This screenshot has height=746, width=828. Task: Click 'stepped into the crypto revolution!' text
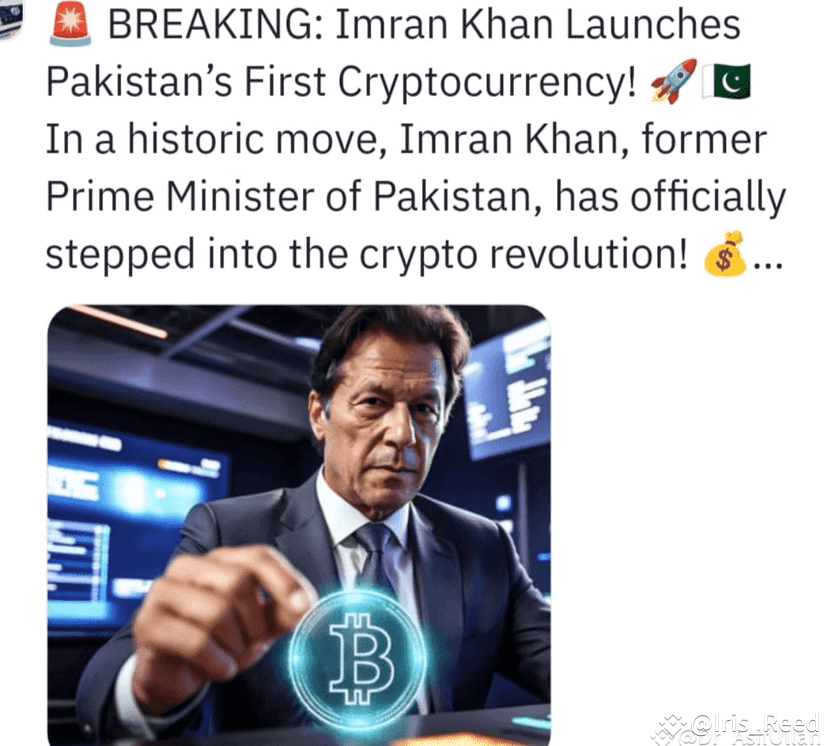tap(367, 255)
